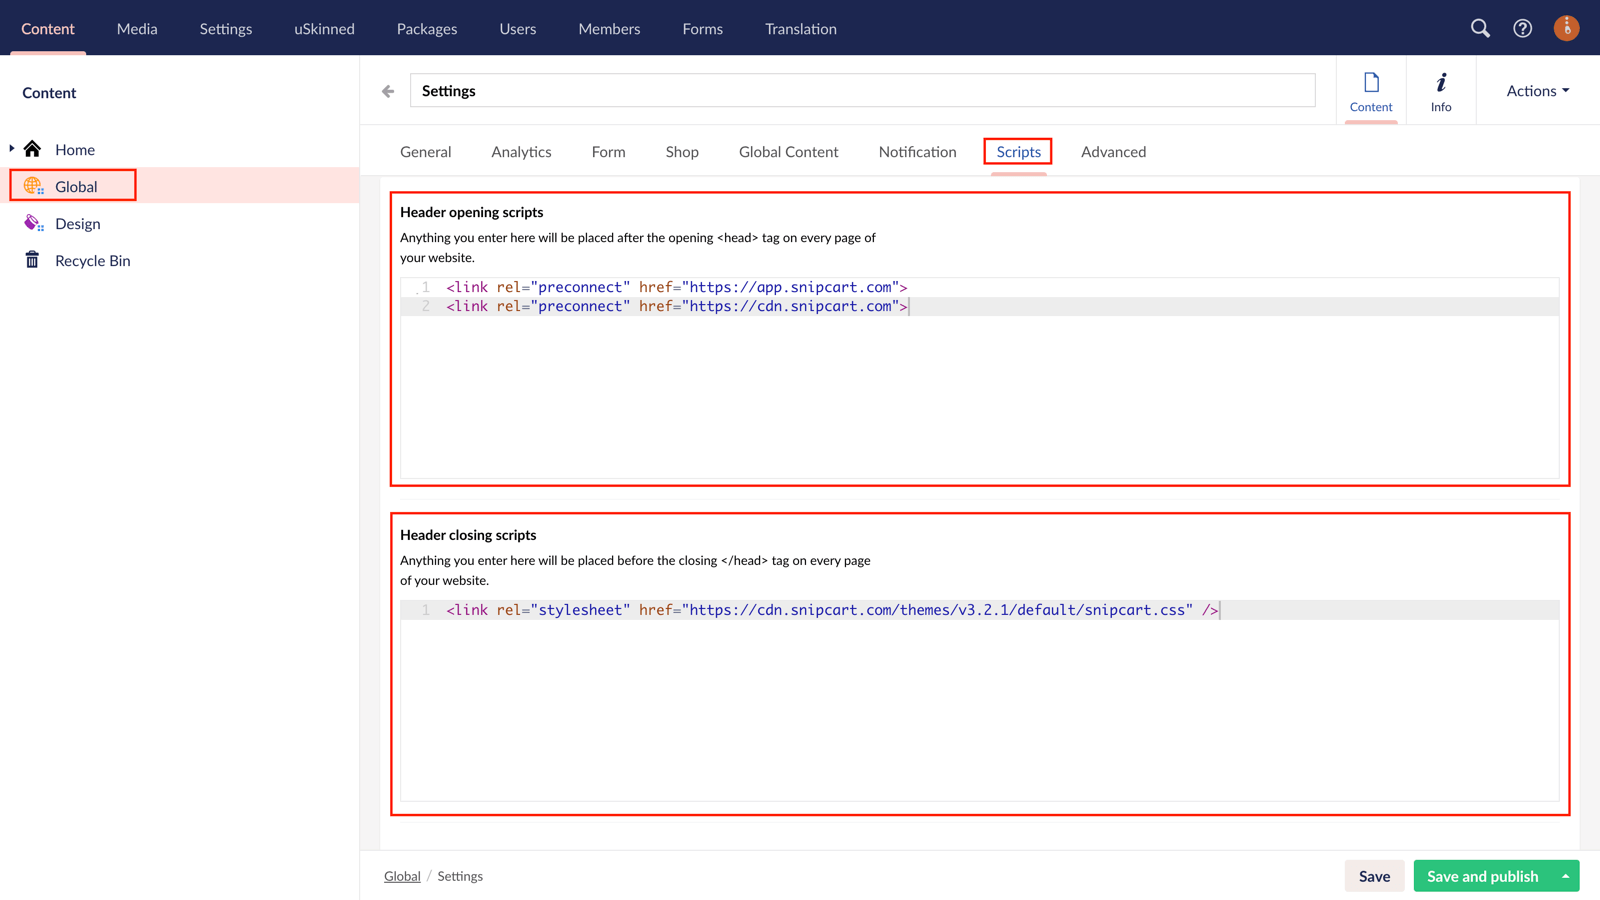Image resolution: width=1600 pixels, height=900 pixels.
Task: Expand the Home tree node
Action: (11, 148)
